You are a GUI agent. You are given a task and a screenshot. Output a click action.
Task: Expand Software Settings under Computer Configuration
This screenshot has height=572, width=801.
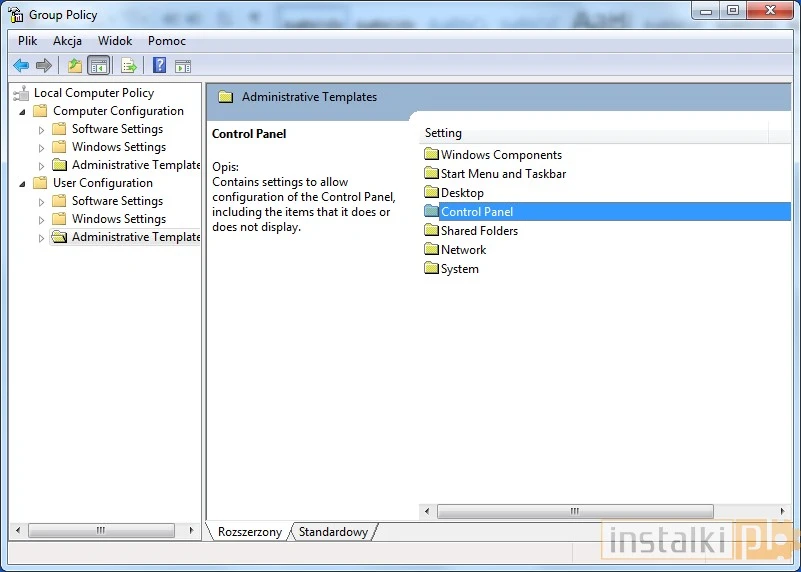pyautogui.click(x=41, y=130)
